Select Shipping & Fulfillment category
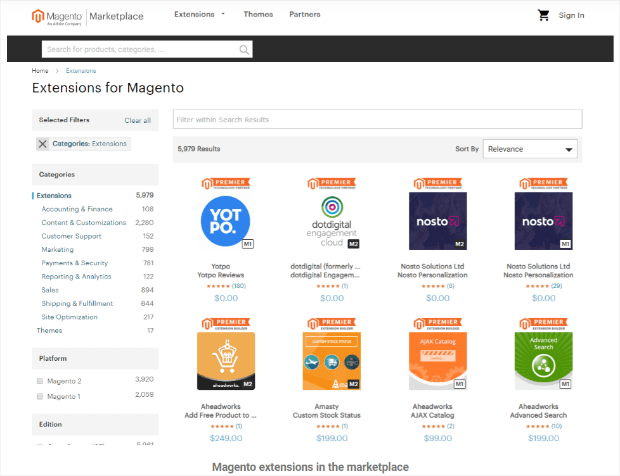Screen dimensions: 620x476 coord(77,303)
